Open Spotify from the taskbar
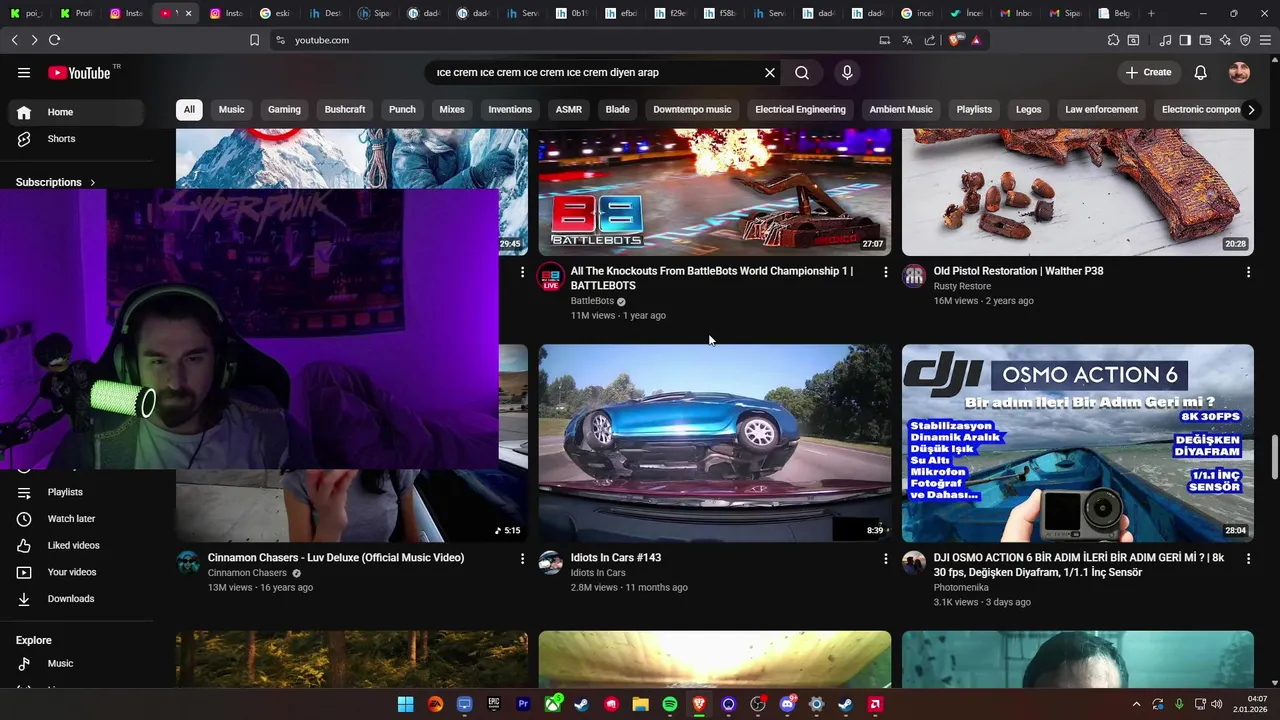The height and width of the screenshot is (720, 1280). tap(670, 704)
